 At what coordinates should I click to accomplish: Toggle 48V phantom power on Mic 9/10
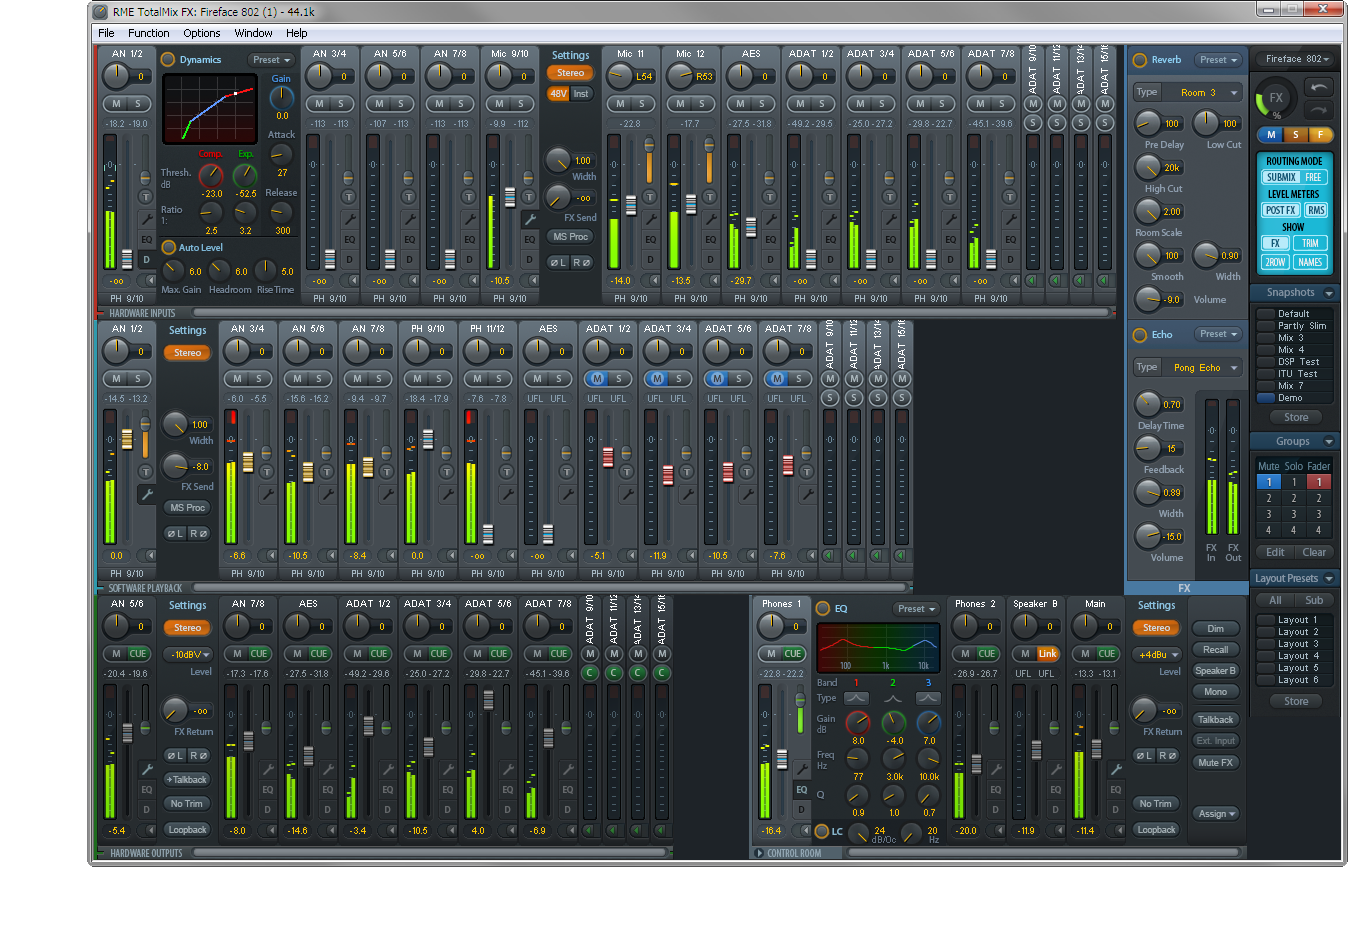558,94
